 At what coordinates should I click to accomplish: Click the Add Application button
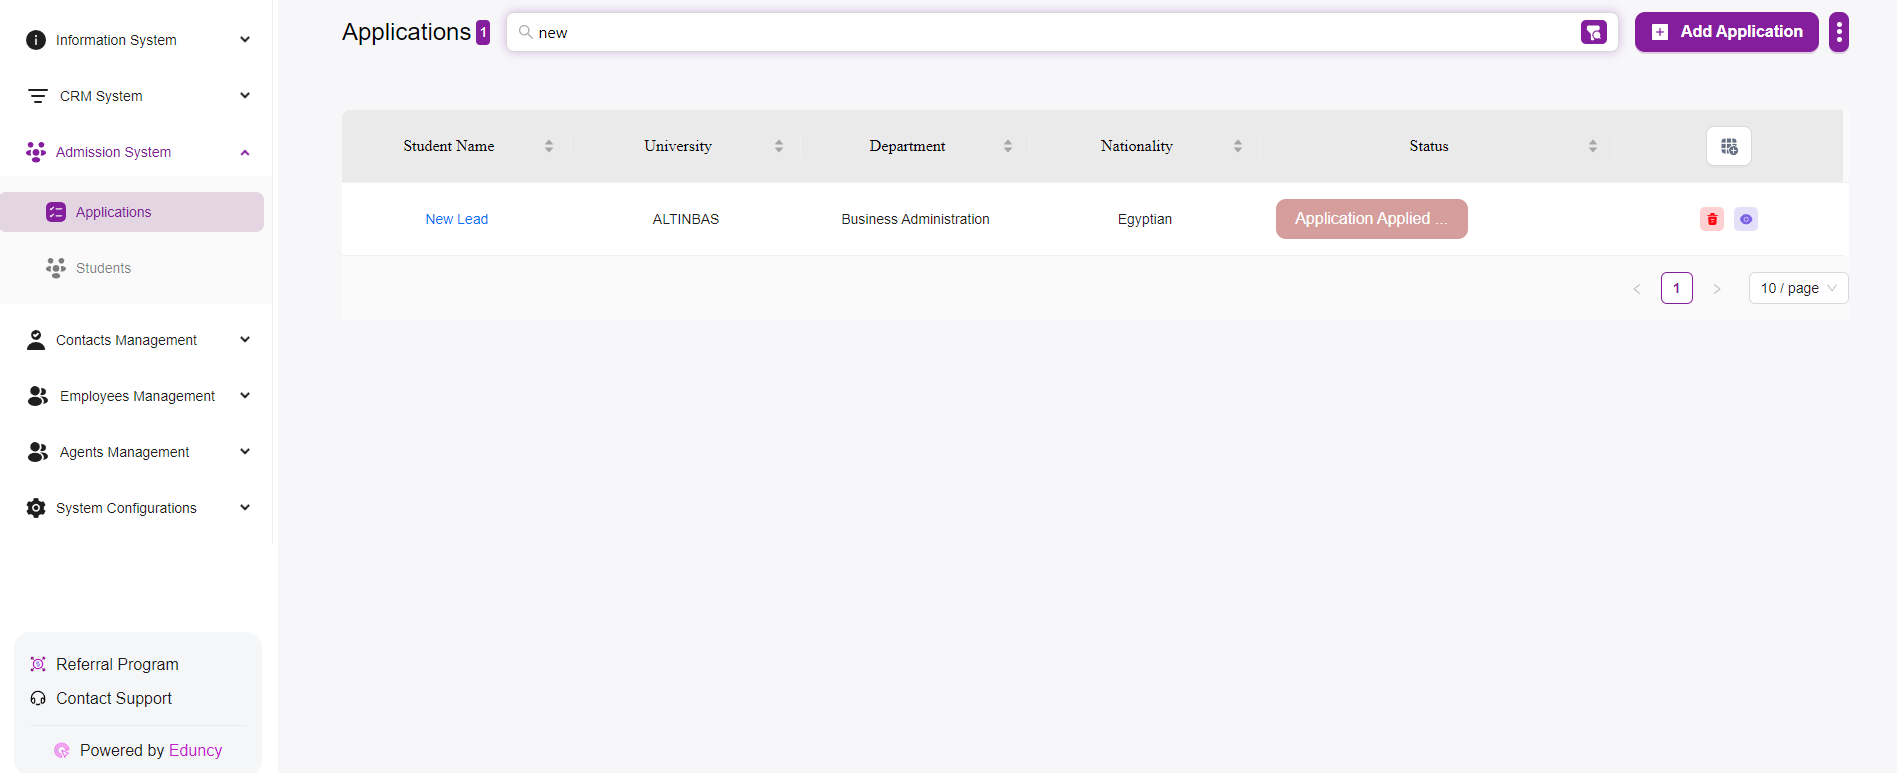pos(1725,32)
